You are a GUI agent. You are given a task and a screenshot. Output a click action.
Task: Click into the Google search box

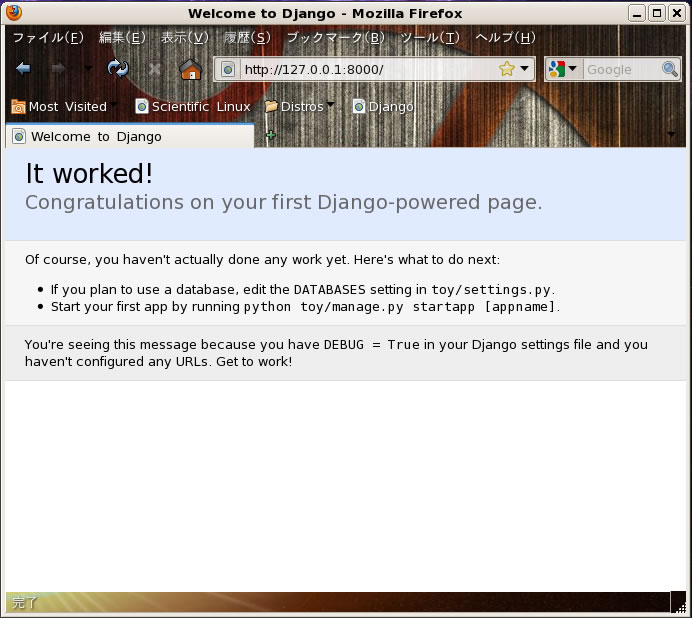[x=622, y=69]
